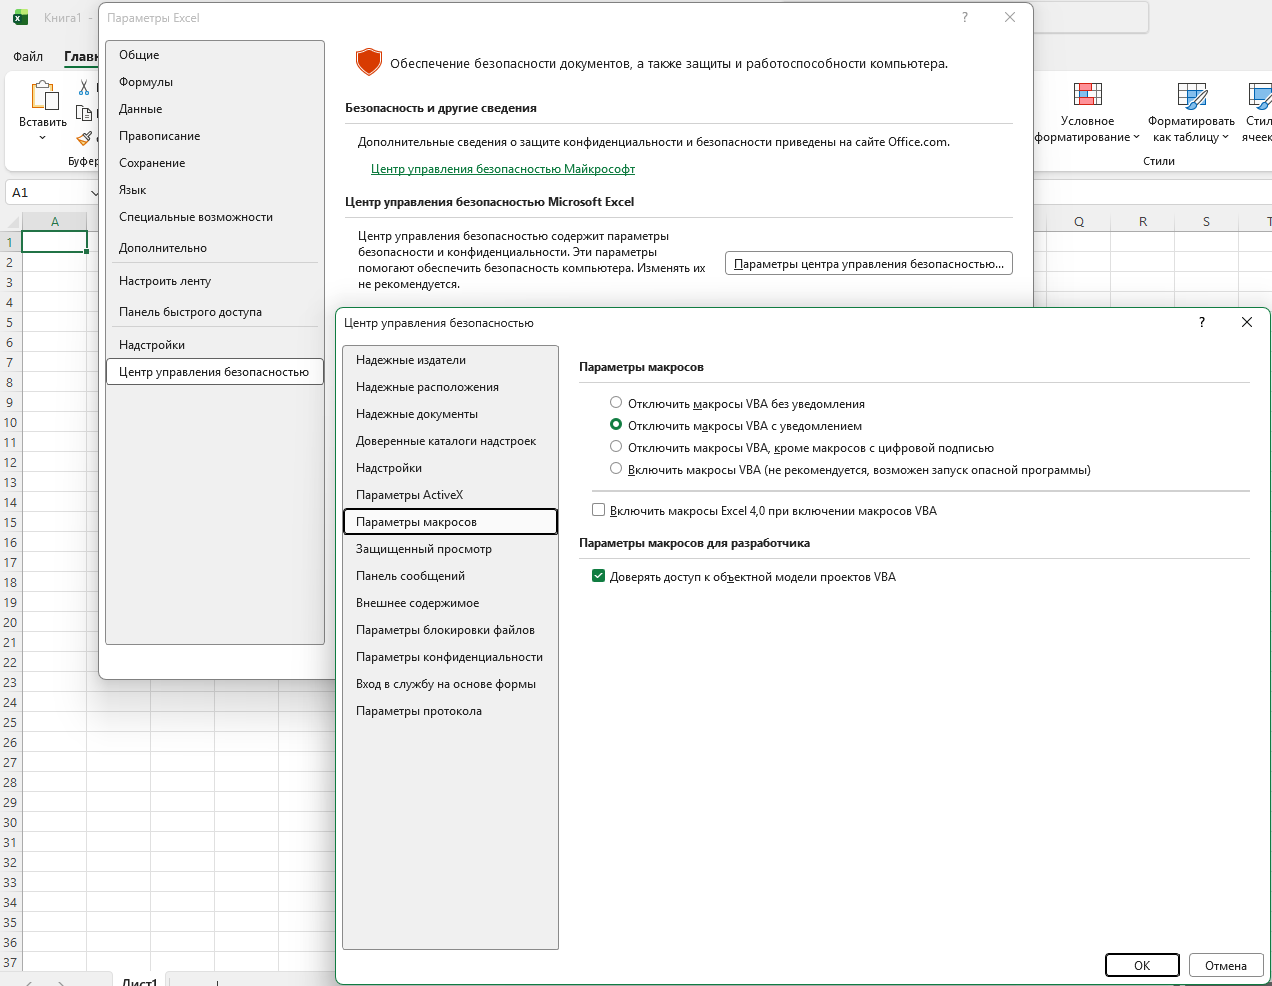Image resolution: width=1272 pixels, height=986 pixels.
Task: Click the help question mark in Excel Options
Action: pyautogui.click(x=965, y=17)
